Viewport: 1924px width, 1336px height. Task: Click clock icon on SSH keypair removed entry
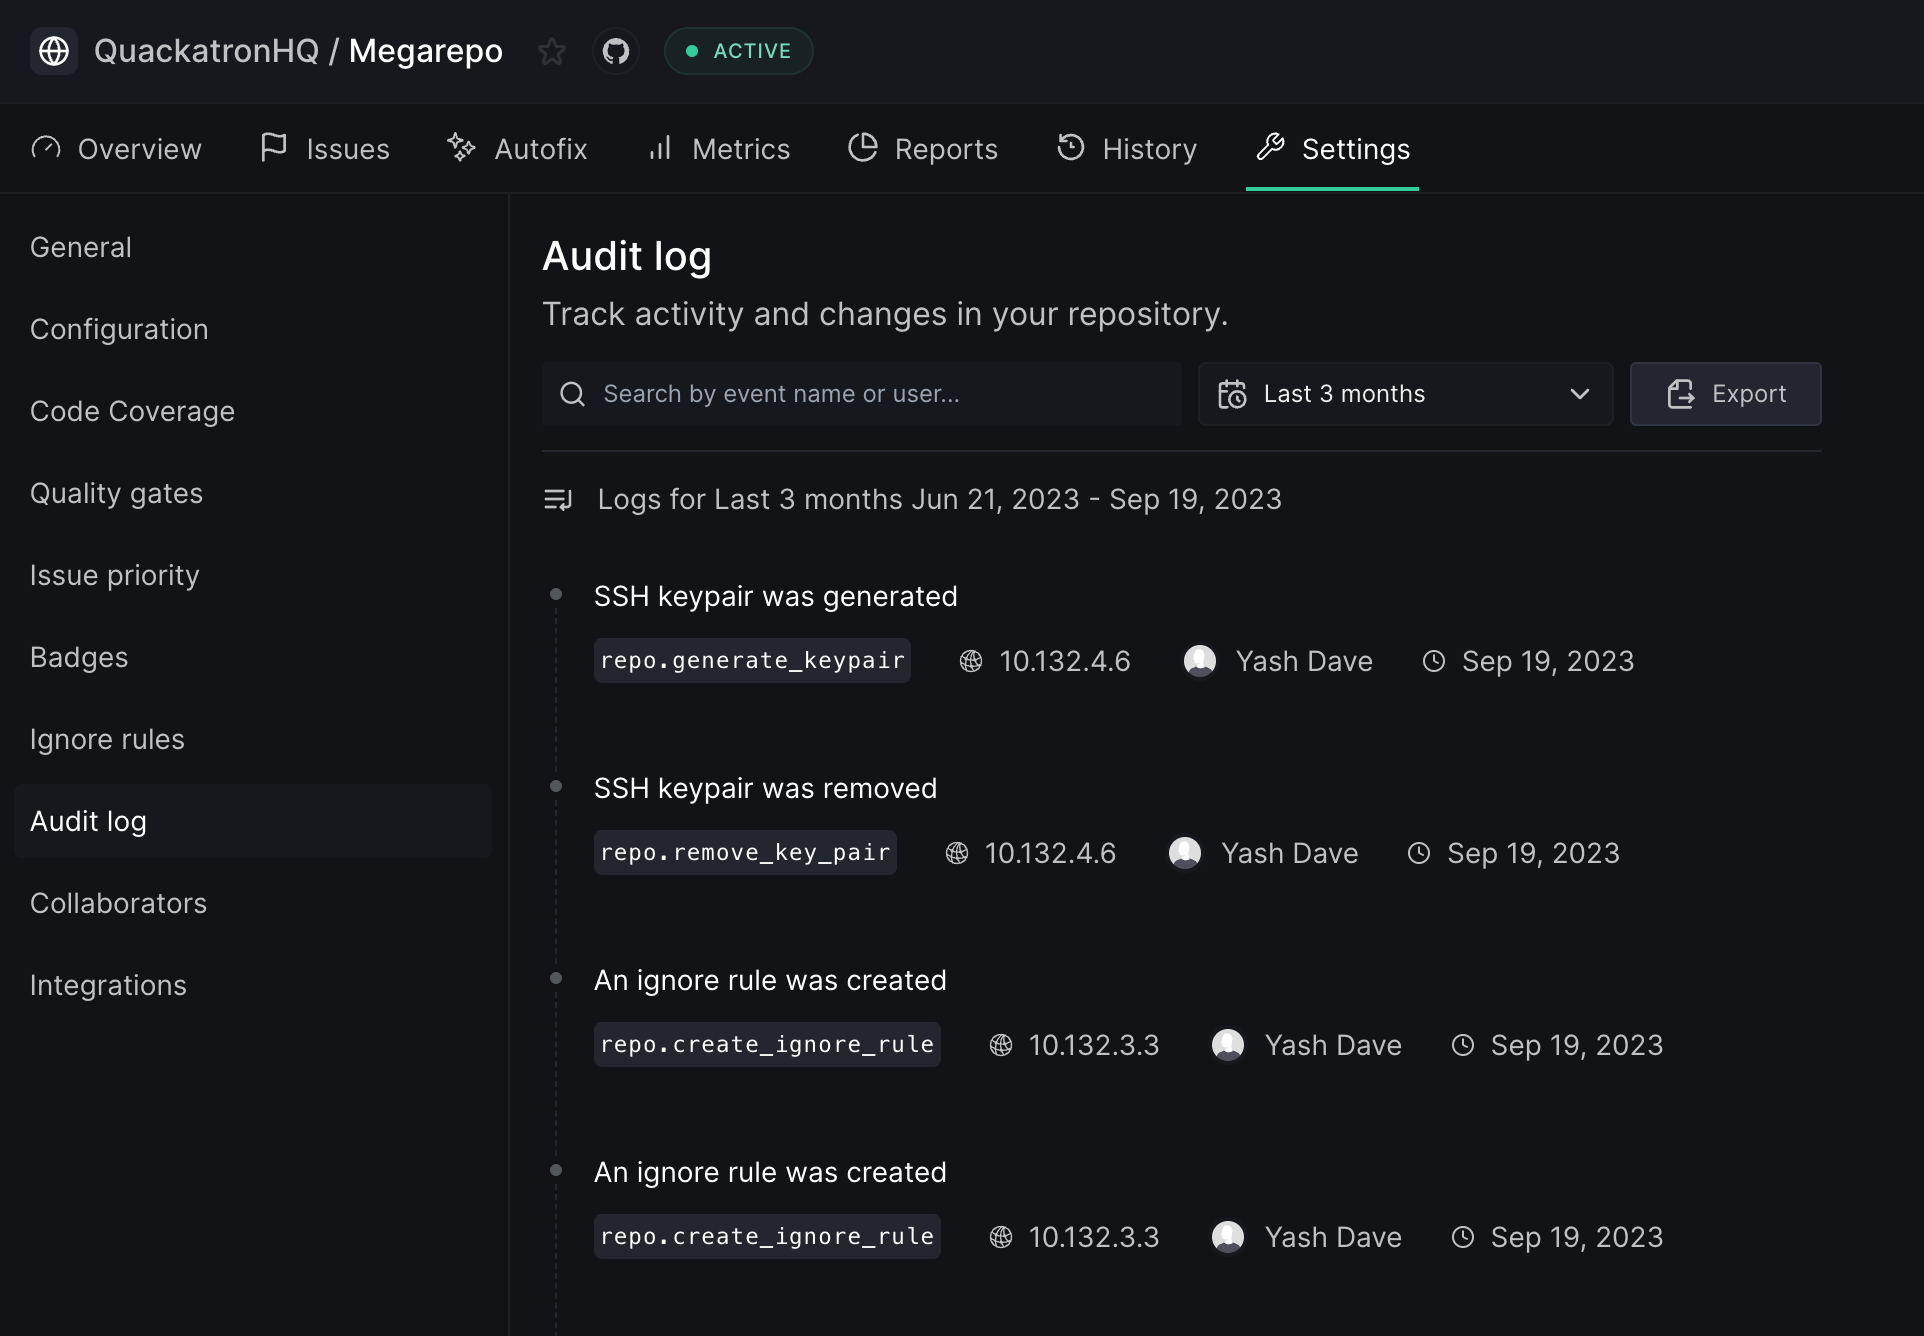(1419, 853)
